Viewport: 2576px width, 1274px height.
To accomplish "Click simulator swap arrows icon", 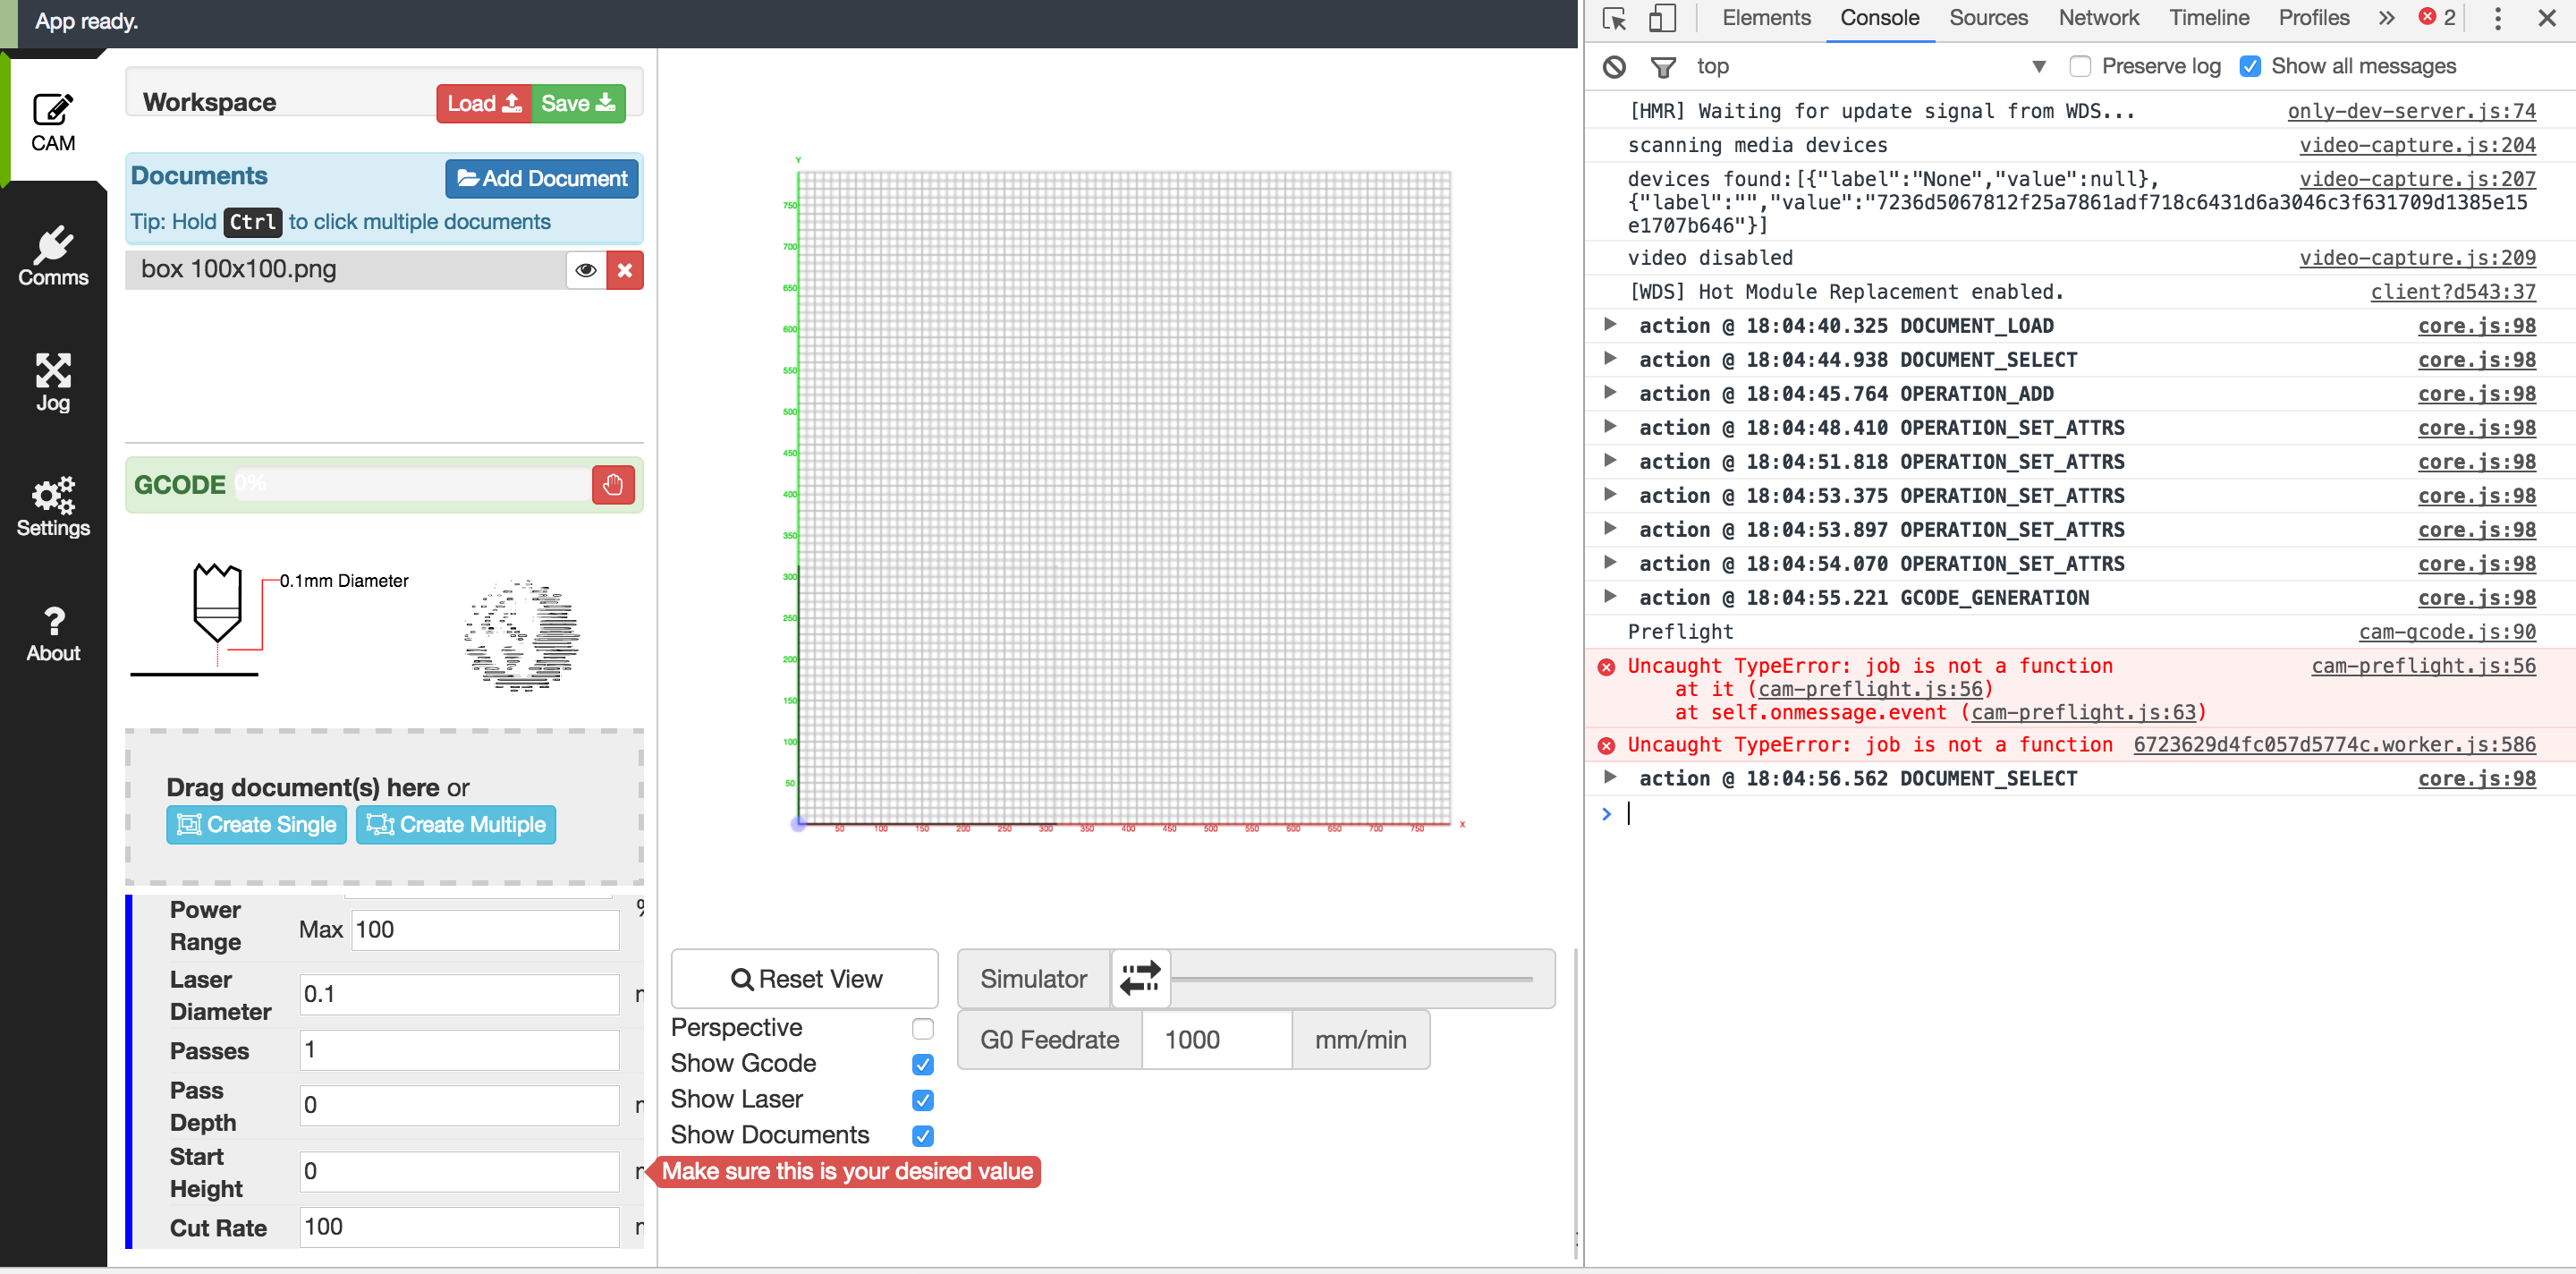I will (x=1140, y=978).
